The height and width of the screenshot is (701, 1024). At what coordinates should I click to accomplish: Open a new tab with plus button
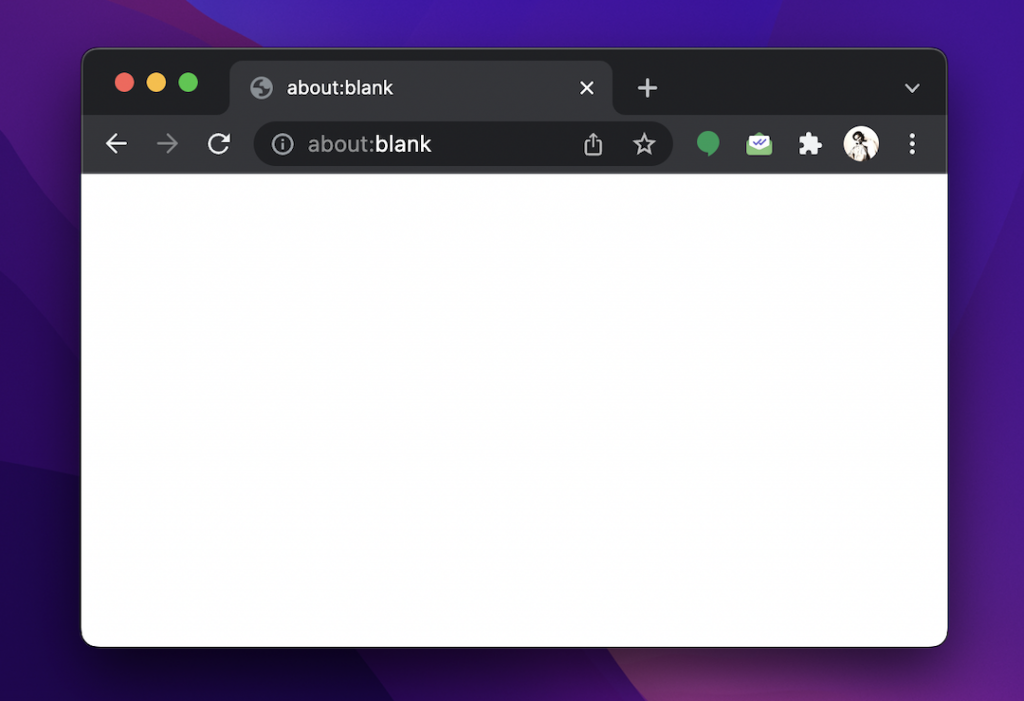[x=647, y=88]
